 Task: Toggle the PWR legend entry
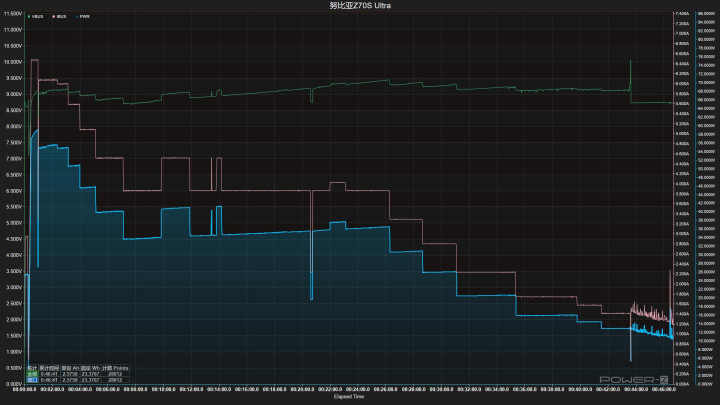click(x=85, y=17)
